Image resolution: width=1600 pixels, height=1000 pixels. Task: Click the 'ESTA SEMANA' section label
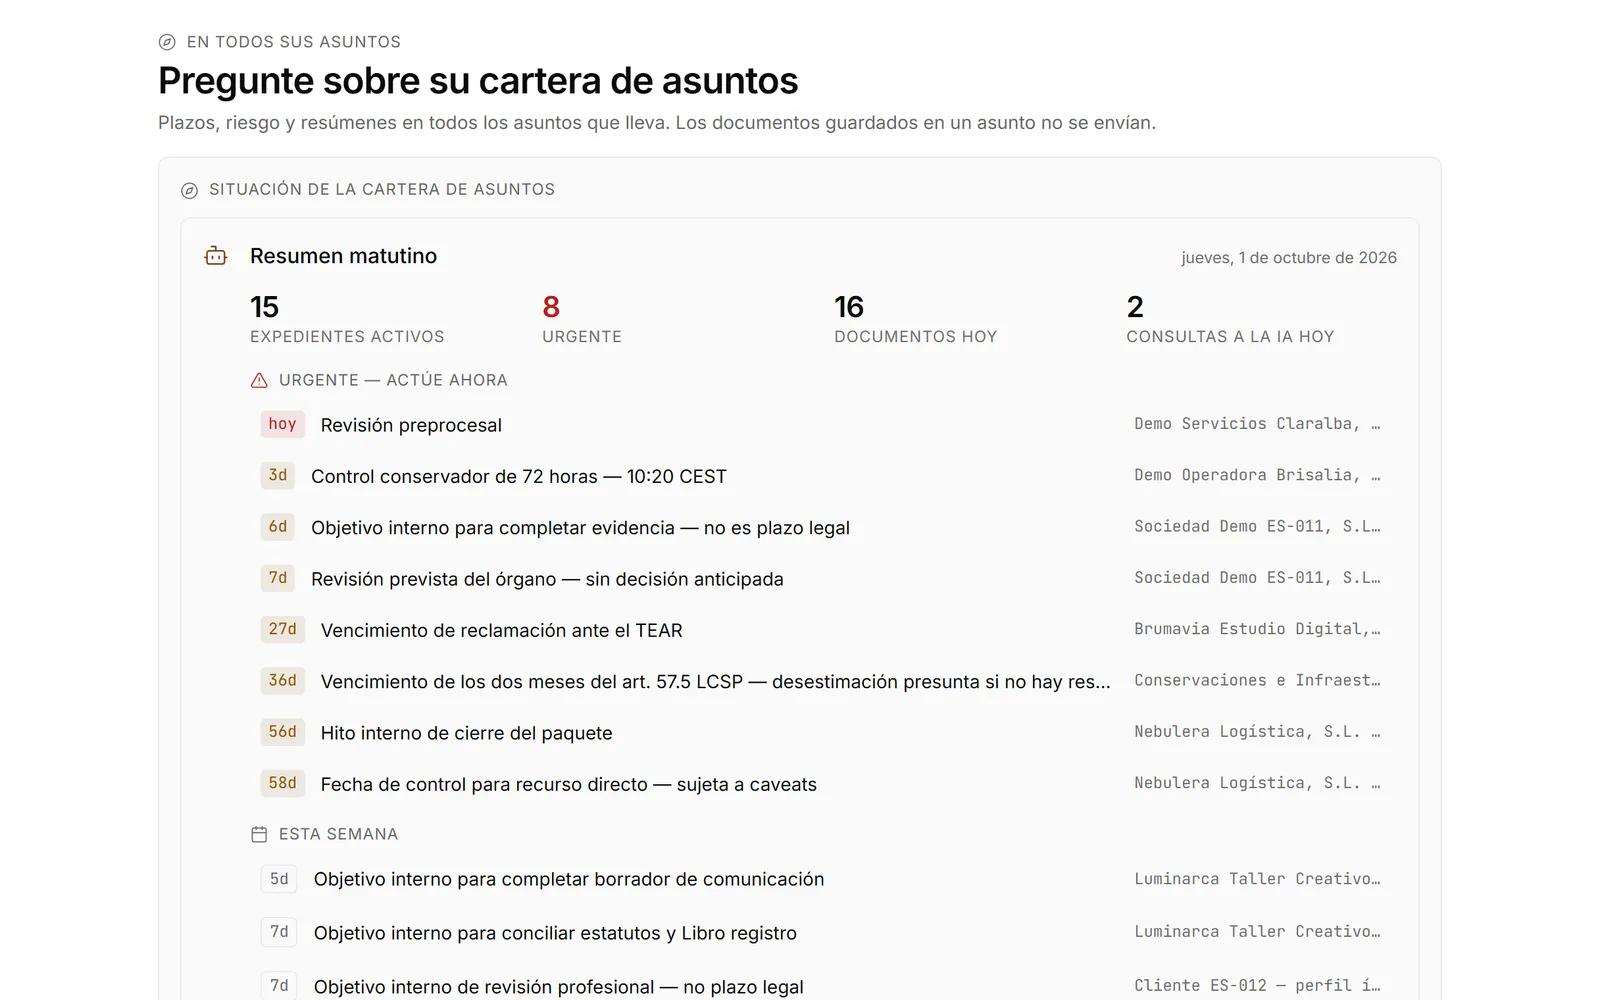[338, 834]
